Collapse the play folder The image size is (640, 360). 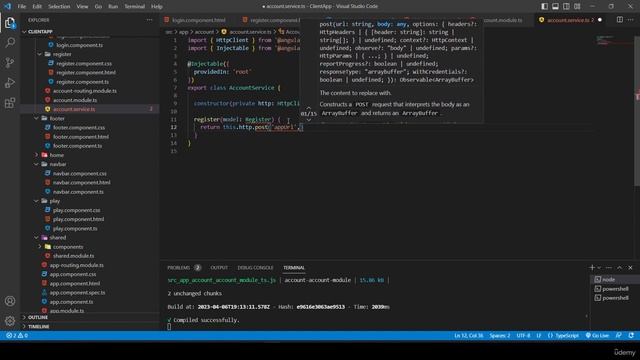coord(36,201)
